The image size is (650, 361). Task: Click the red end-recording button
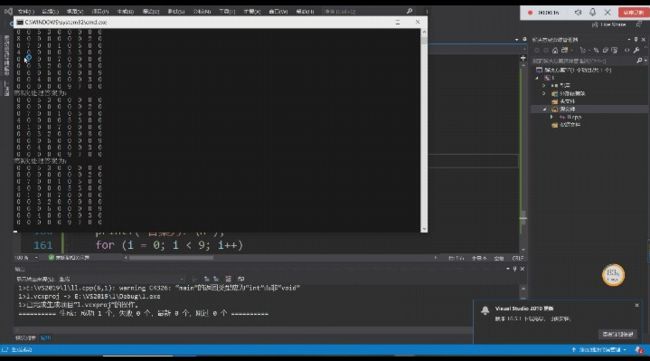coord(633,12)
